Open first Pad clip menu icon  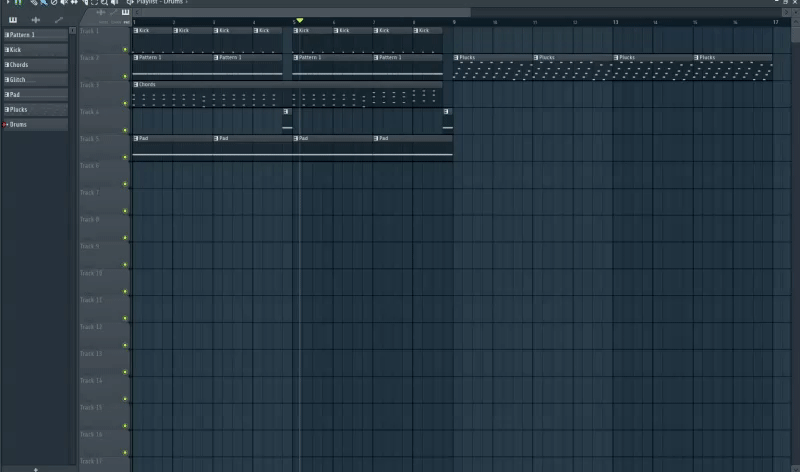pyautogui.click(x=136, y=138)
